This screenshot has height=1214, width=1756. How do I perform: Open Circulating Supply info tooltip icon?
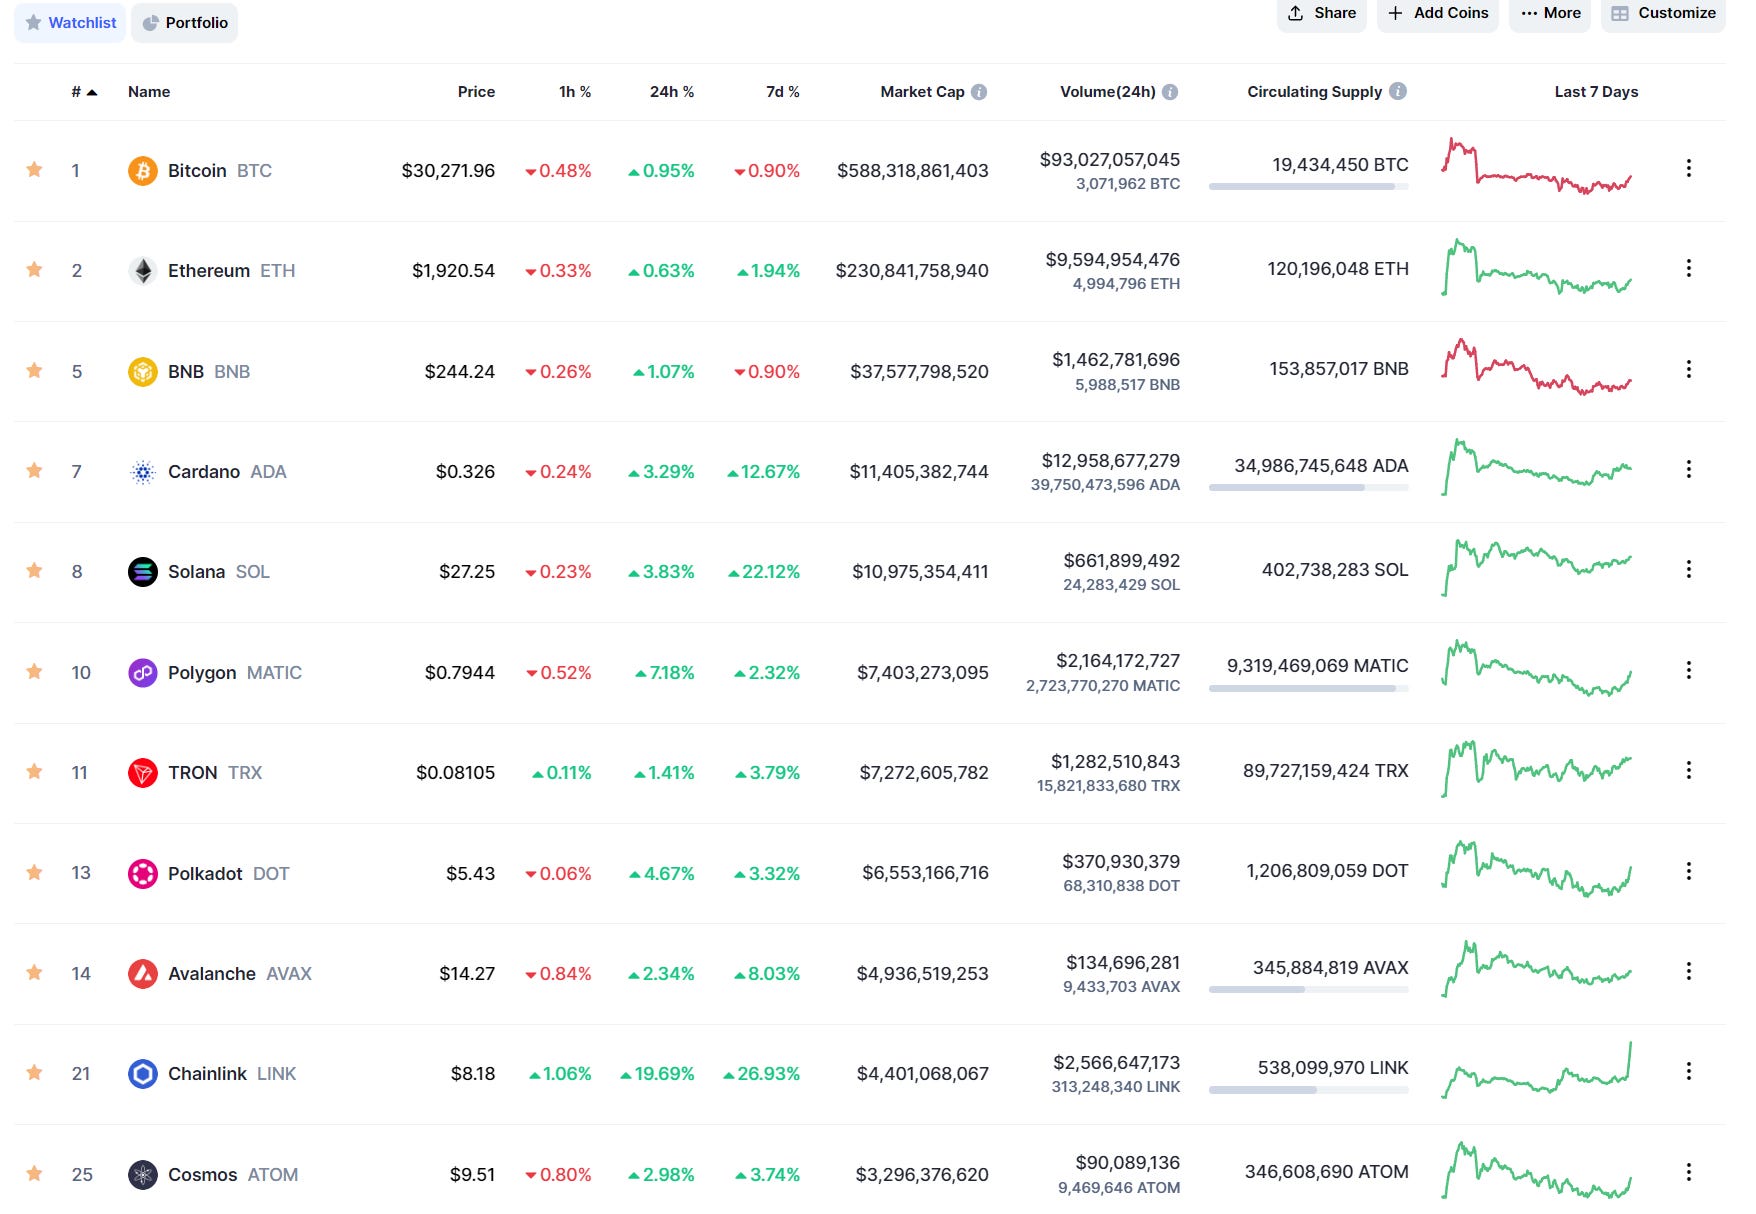[x=1398, y=91]
